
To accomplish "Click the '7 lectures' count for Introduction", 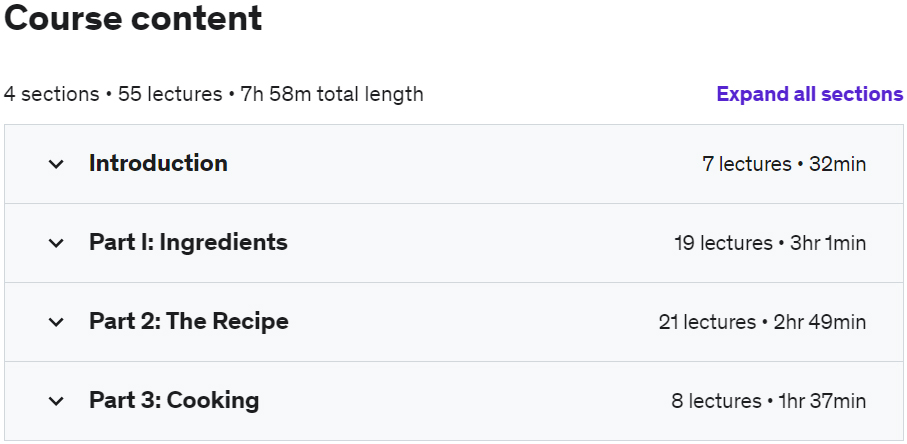I will [747, 164].
